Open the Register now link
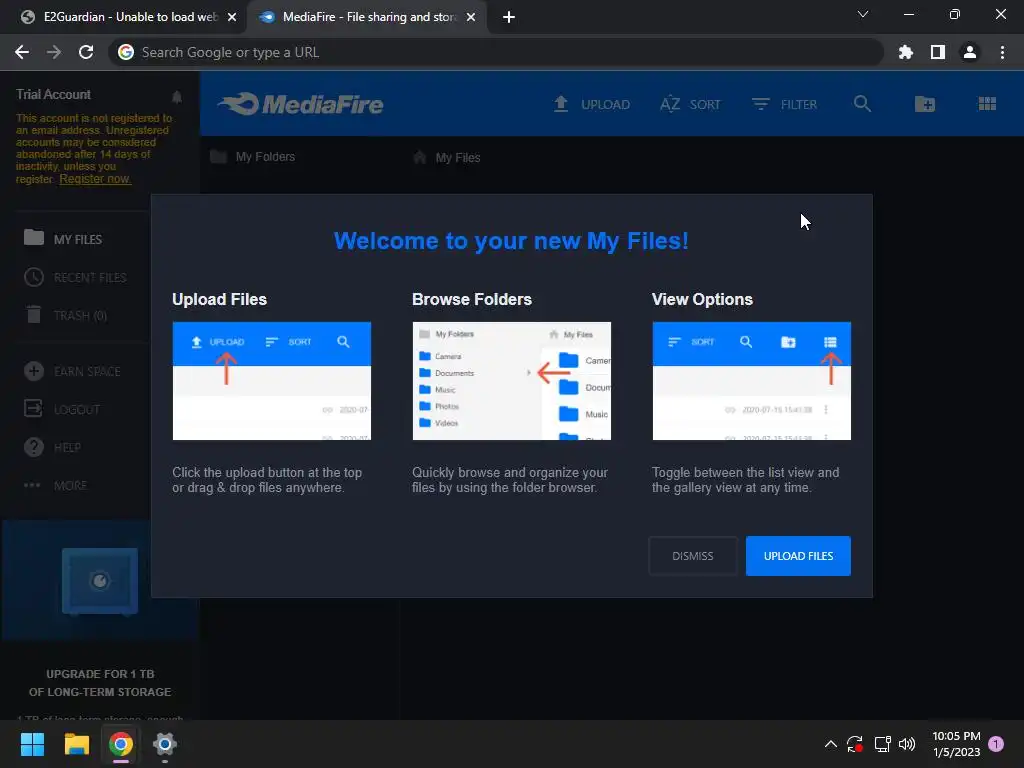Viewport: 1024px width, 768px height. [95, 178]
